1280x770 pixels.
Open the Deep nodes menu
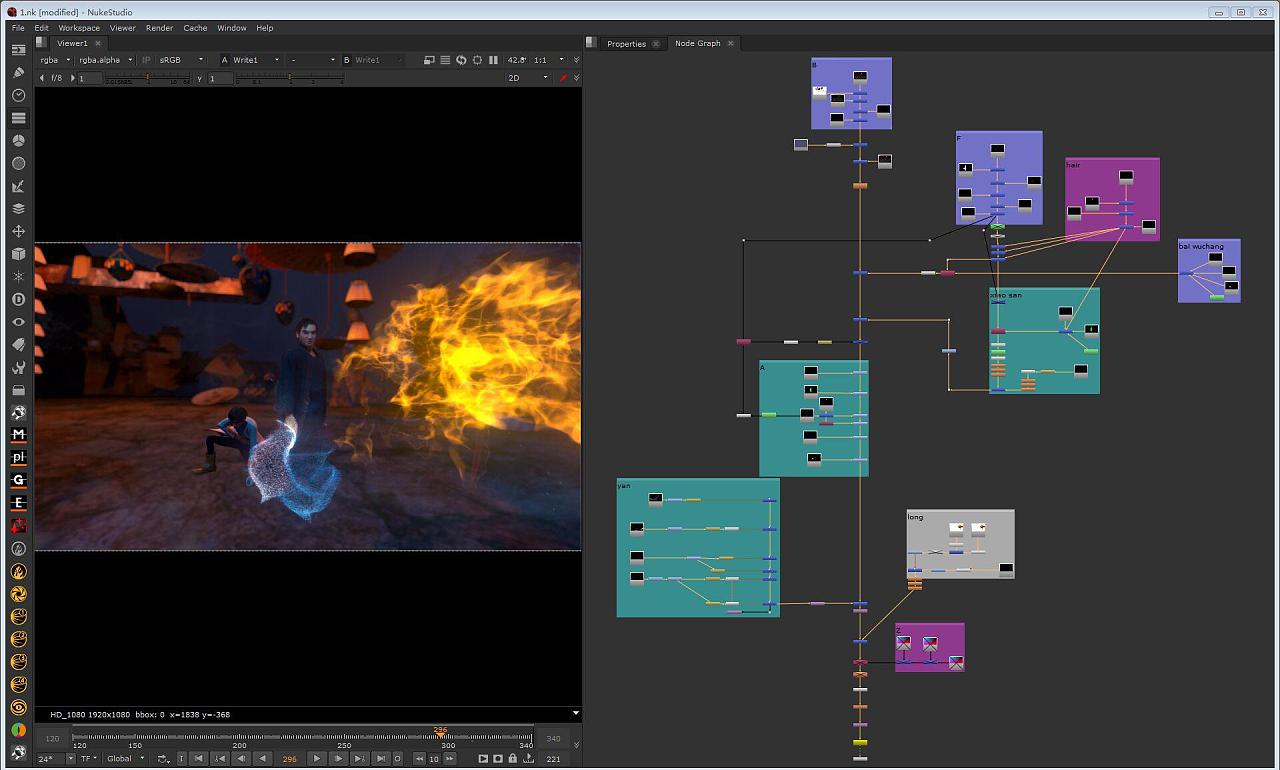coord(18,299)
